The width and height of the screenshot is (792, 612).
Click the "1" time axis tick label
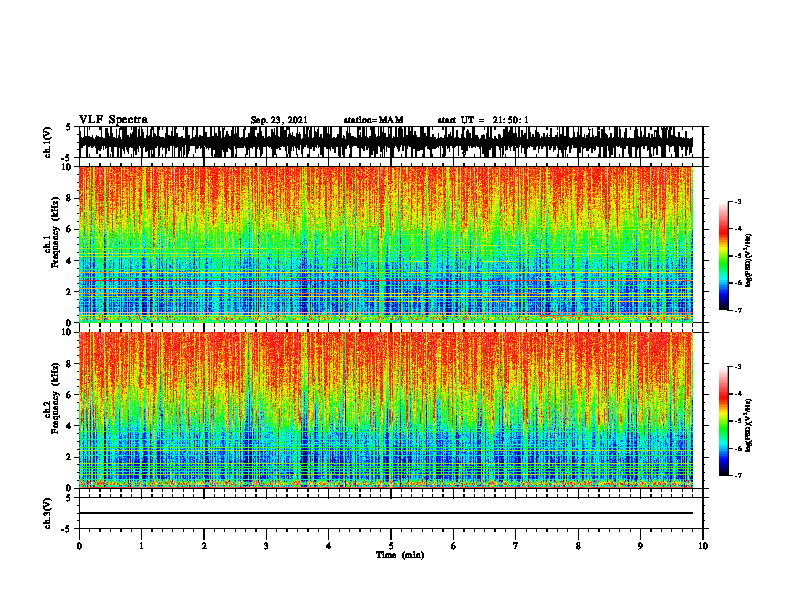tap(141, 546)
